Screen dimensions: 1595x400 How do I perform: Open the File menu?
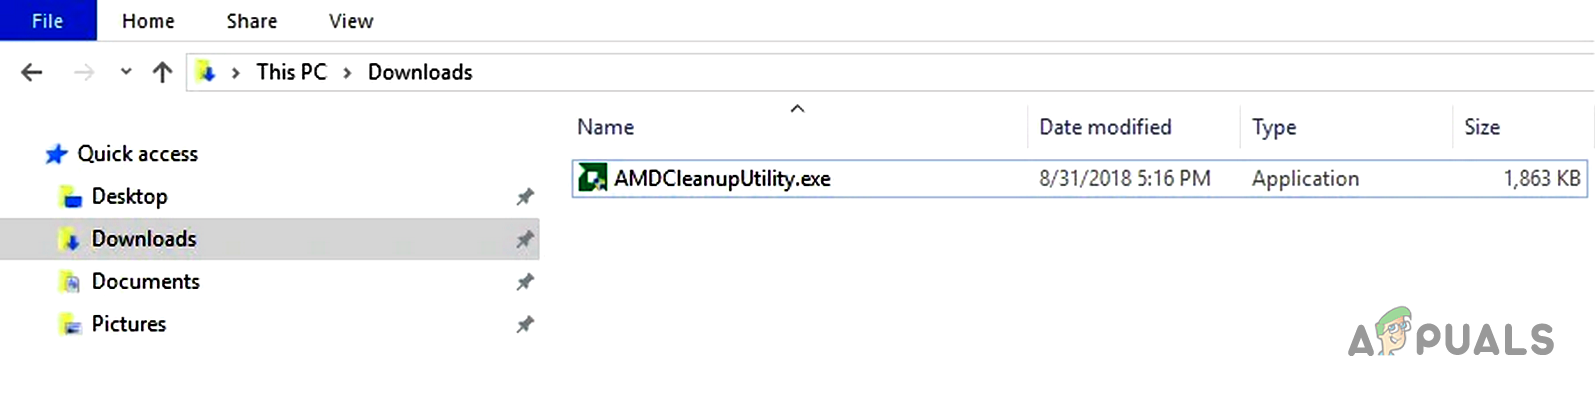[48, 21]
